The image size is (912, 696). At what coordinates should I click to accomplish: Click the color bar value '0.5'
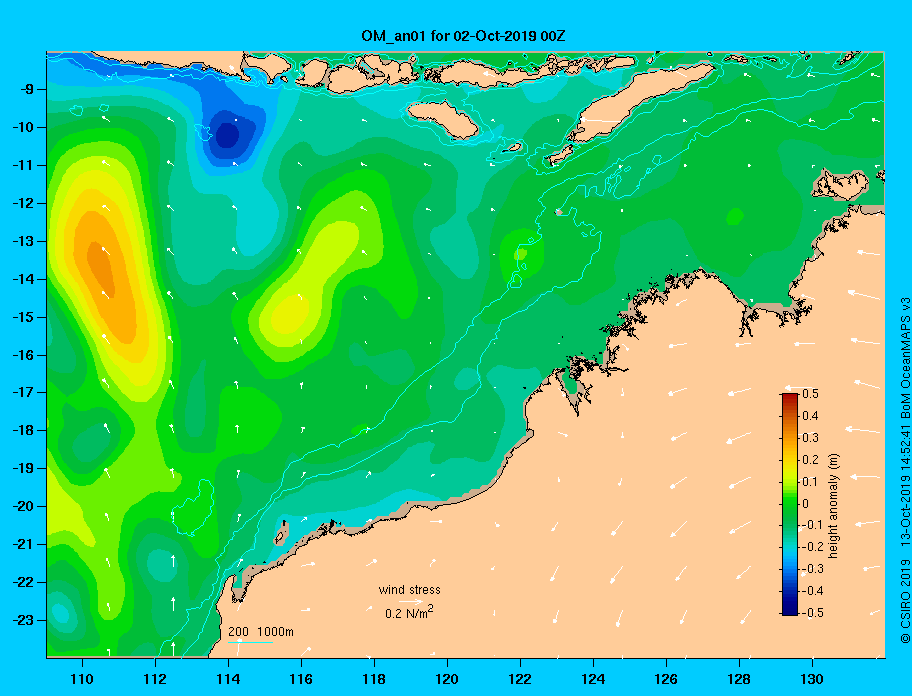pyautogui.click(x=810, y=394)
